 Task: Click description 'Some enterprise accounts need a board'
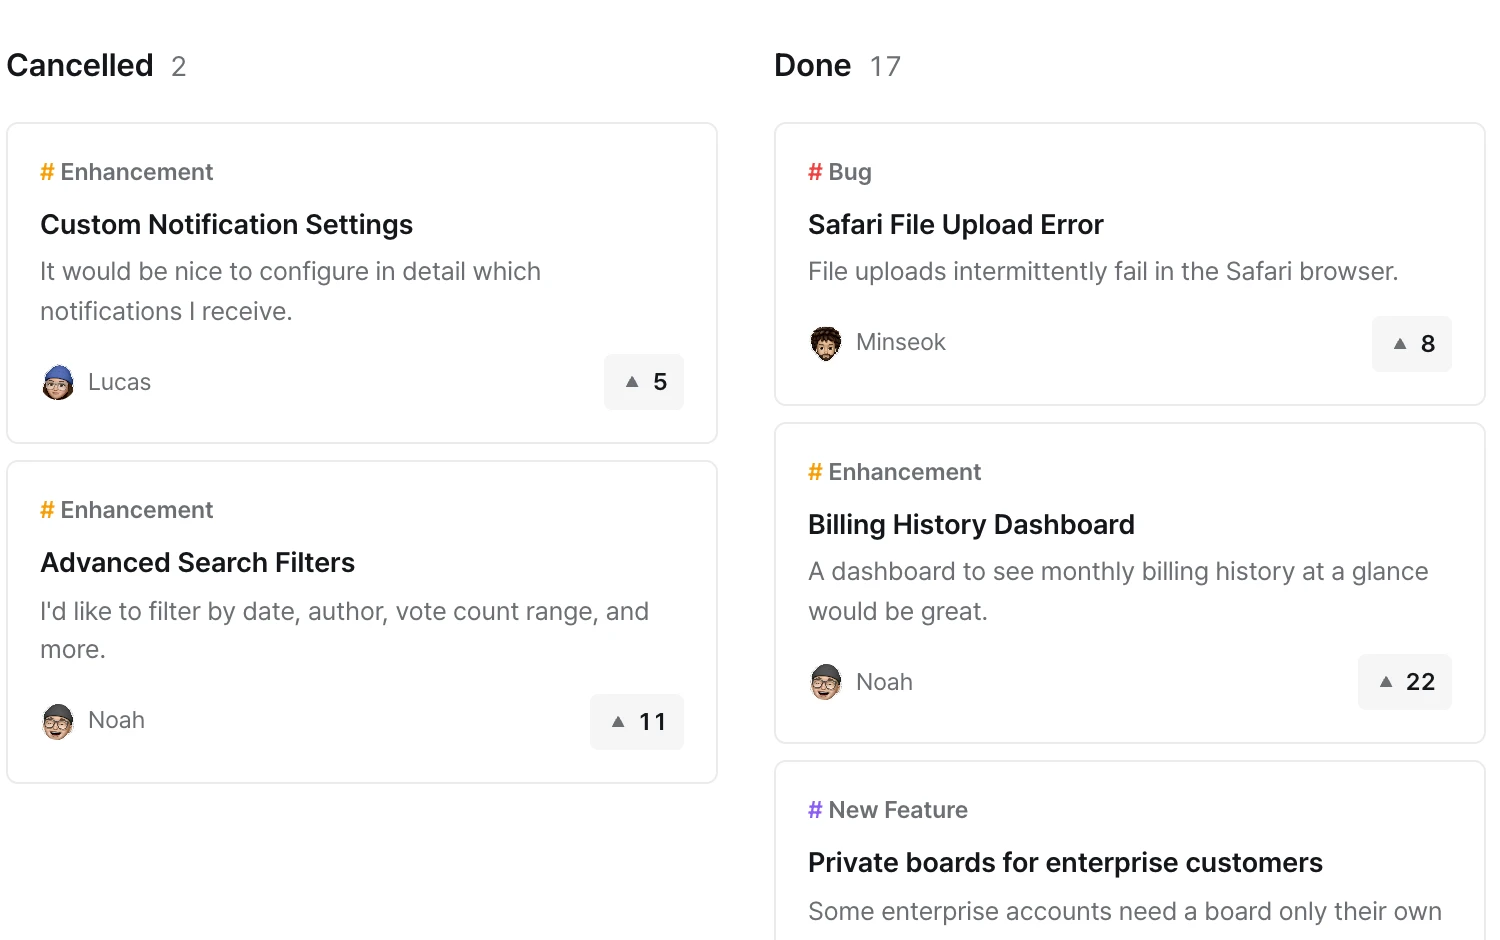pos(1125,912)
